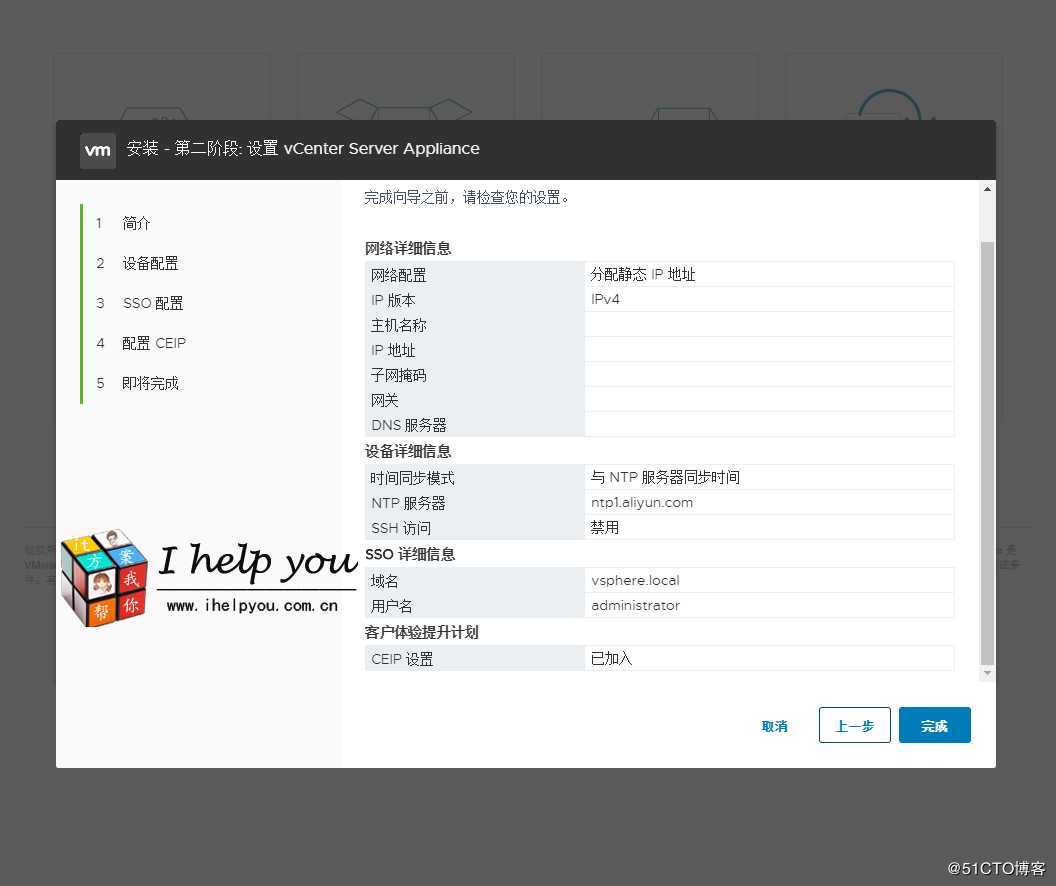Screen dimensions: 1056x886
Task: Click the 网络详细信息 section heading
Action: pyautogui.click(x=408, y=248)
